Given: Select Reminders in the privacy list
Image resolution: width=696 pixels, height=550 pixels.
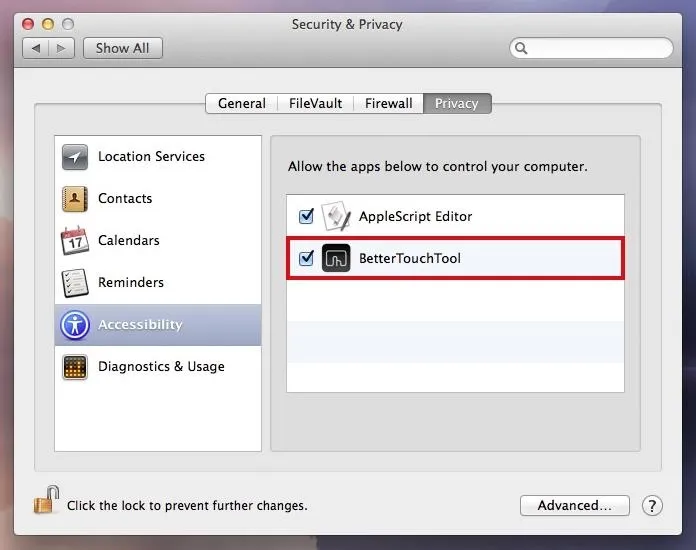Looking at the screenshot, I should coord(158,283).
